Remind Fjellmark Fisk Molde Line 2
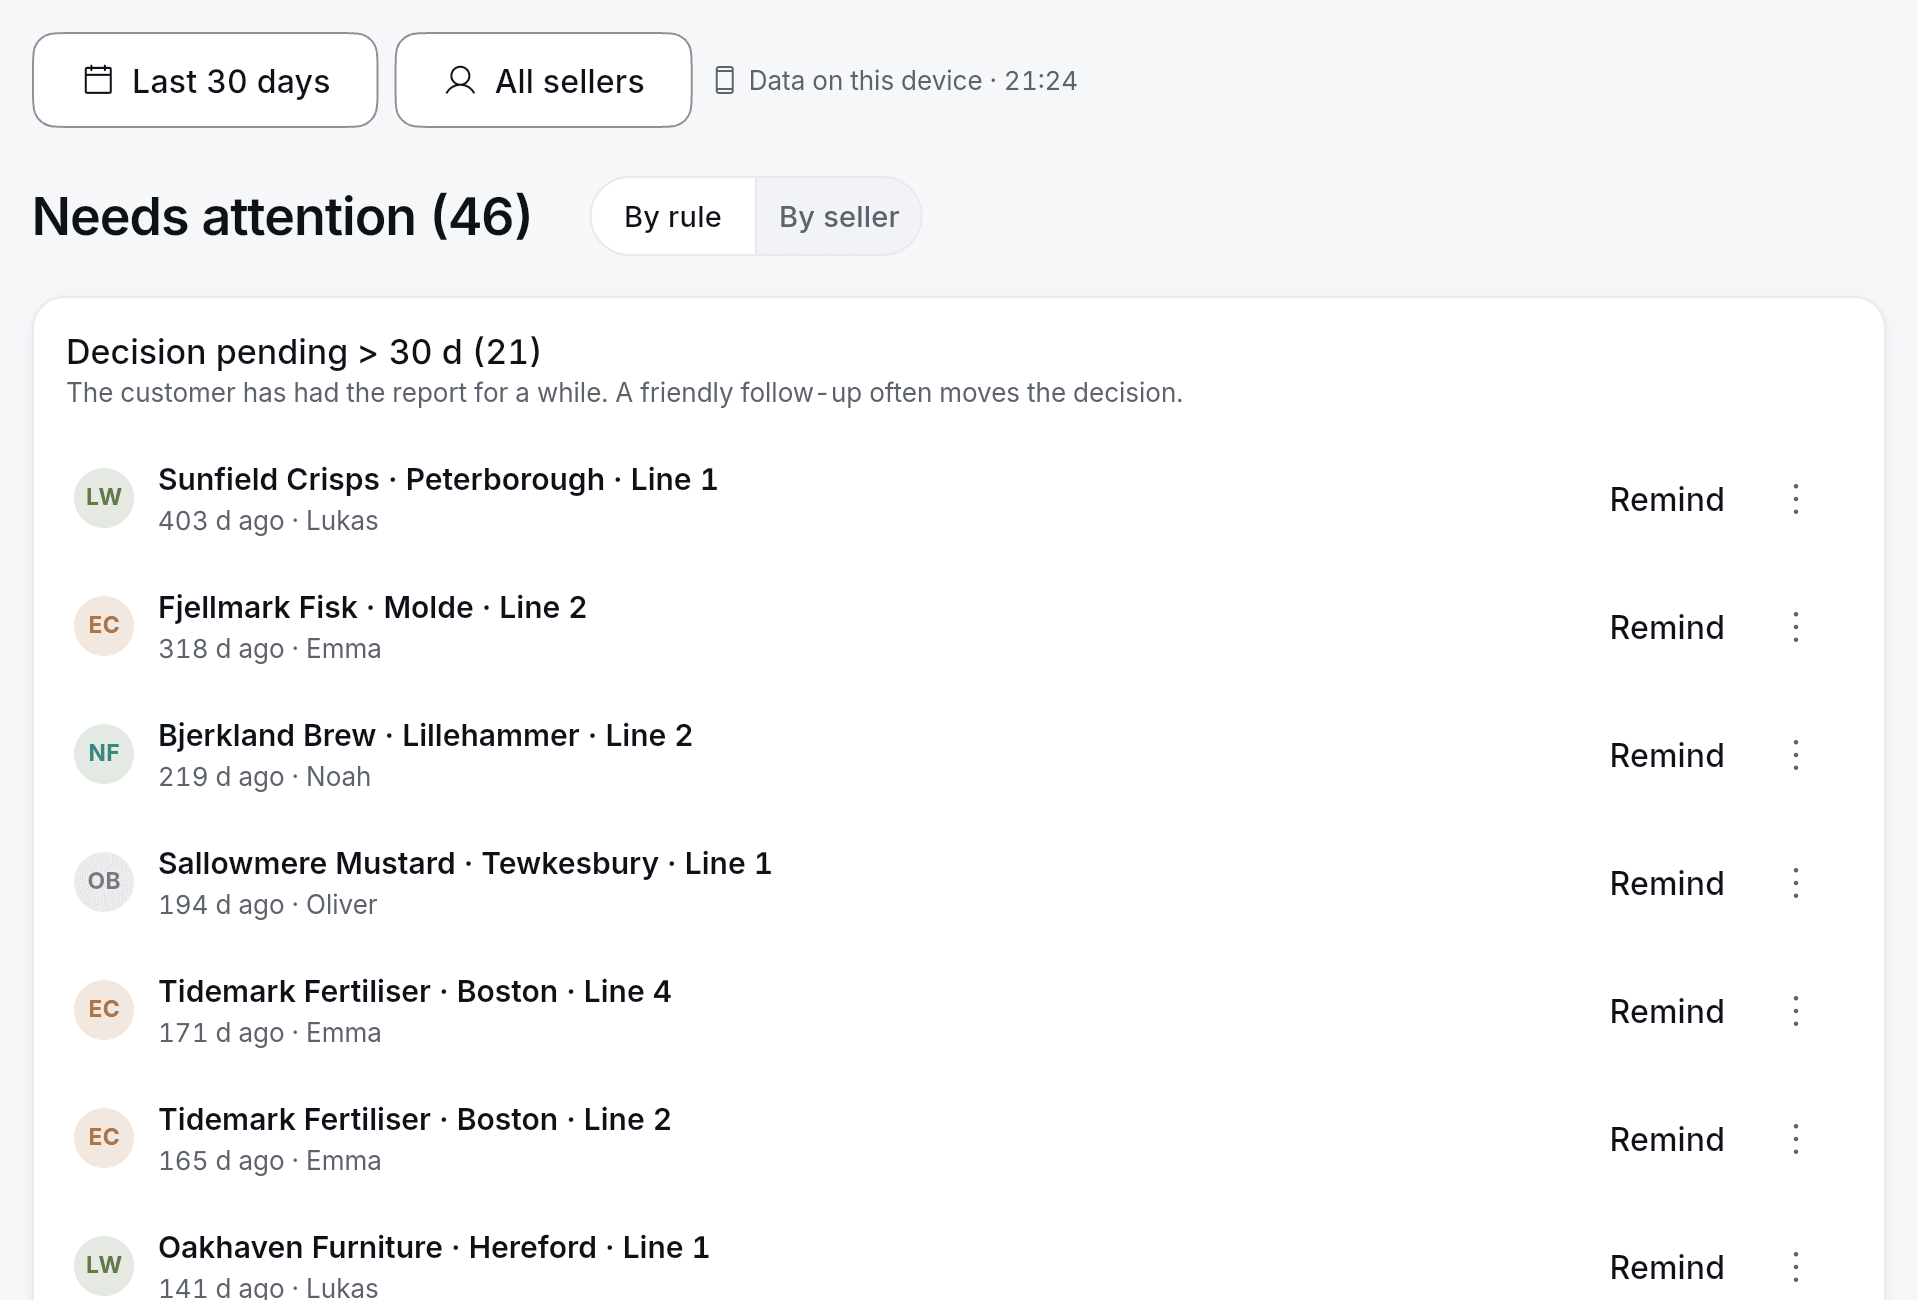Viewport: 1918px width, 1300px height. point(1667,627)
